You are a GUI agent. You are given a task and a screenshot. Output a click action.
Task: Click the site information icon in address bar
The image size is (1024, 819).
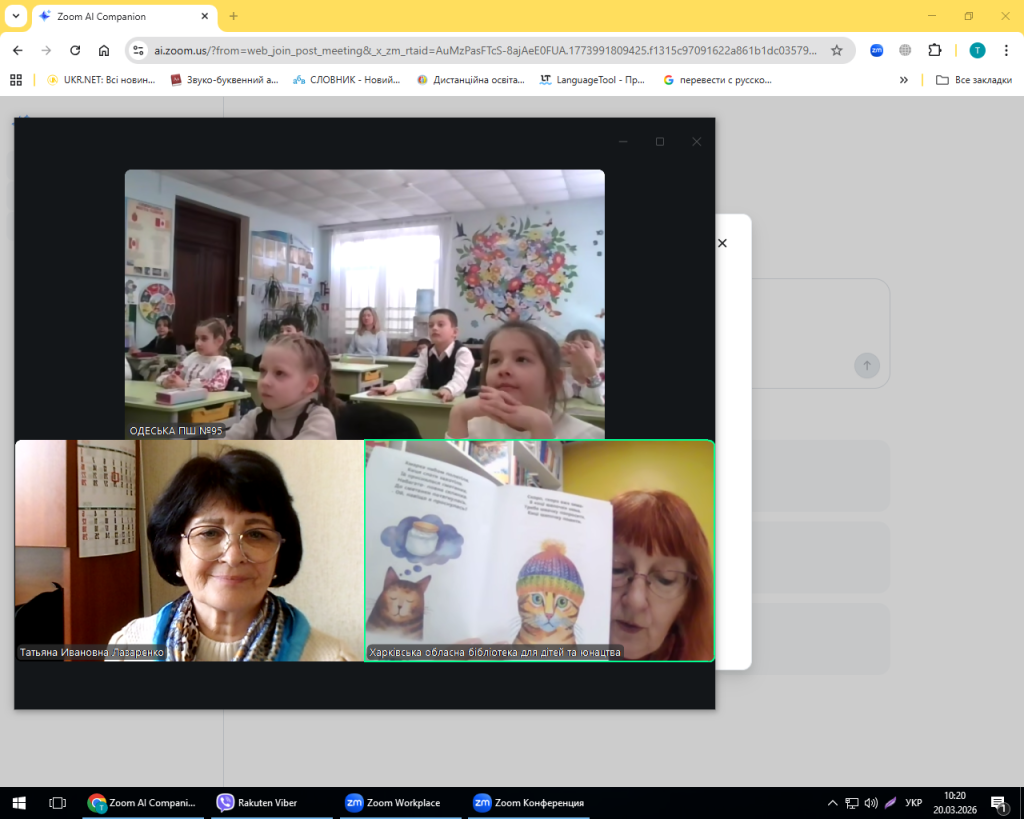point(140,50)
